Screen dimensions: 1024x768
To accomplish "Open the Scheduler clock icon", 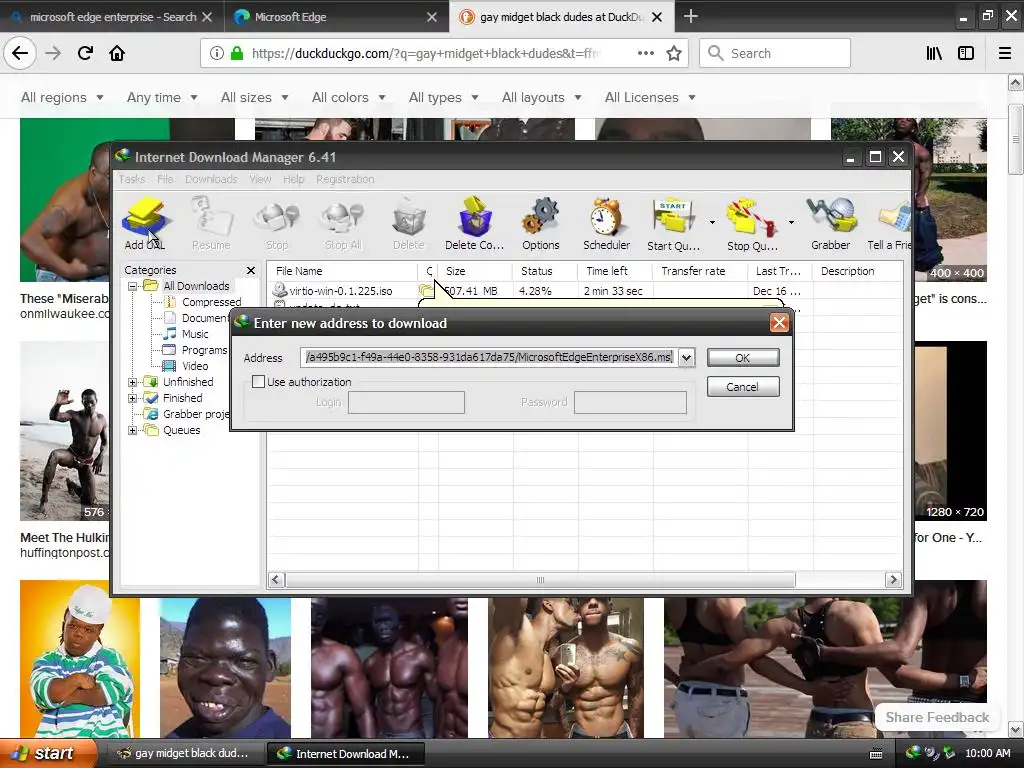I will point(607,223).
